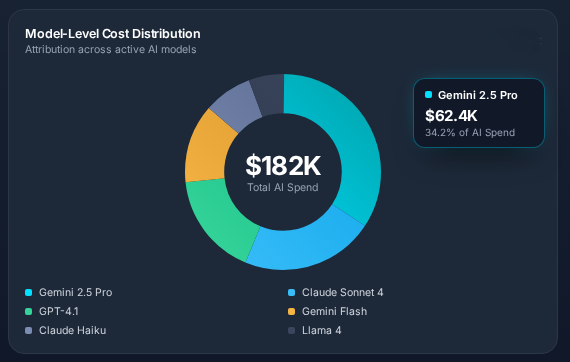Click the dark legend swatch beside Llama 4

coord(292,330)
